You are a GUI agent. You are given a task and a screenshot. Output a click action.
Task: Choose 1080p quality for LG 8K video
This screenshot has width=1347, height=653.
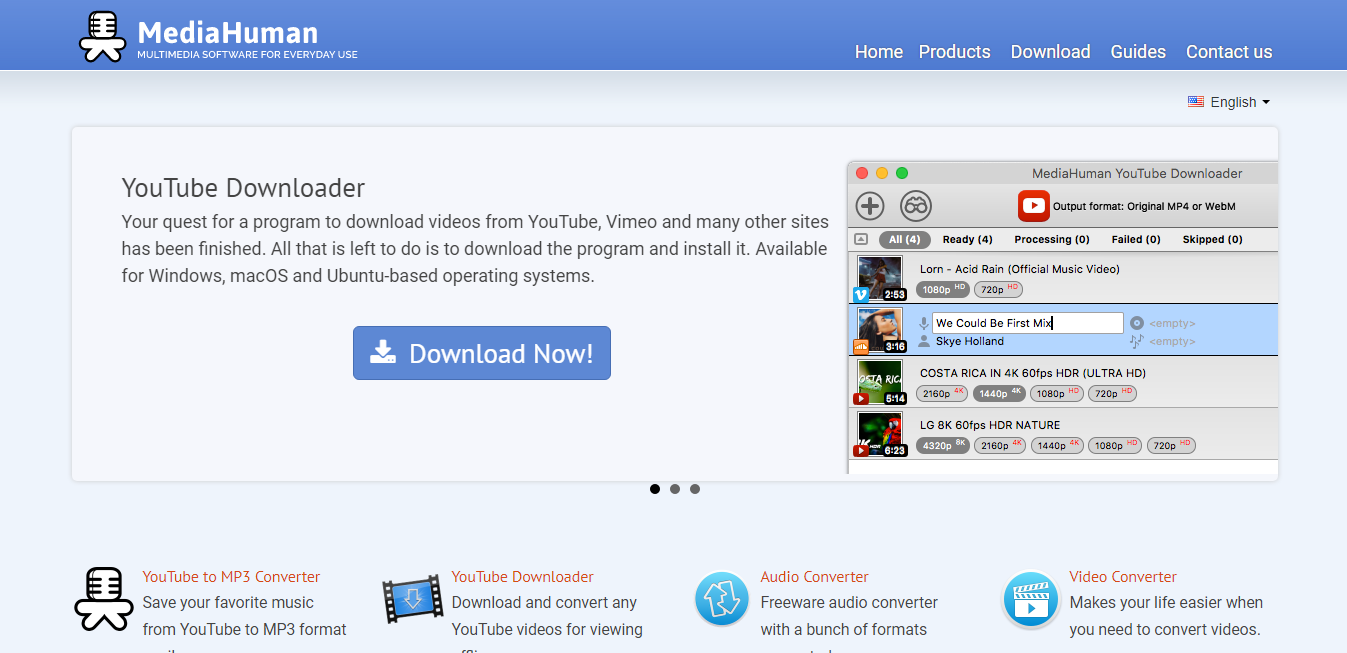pyautogui.click(x=1115, y=446)
